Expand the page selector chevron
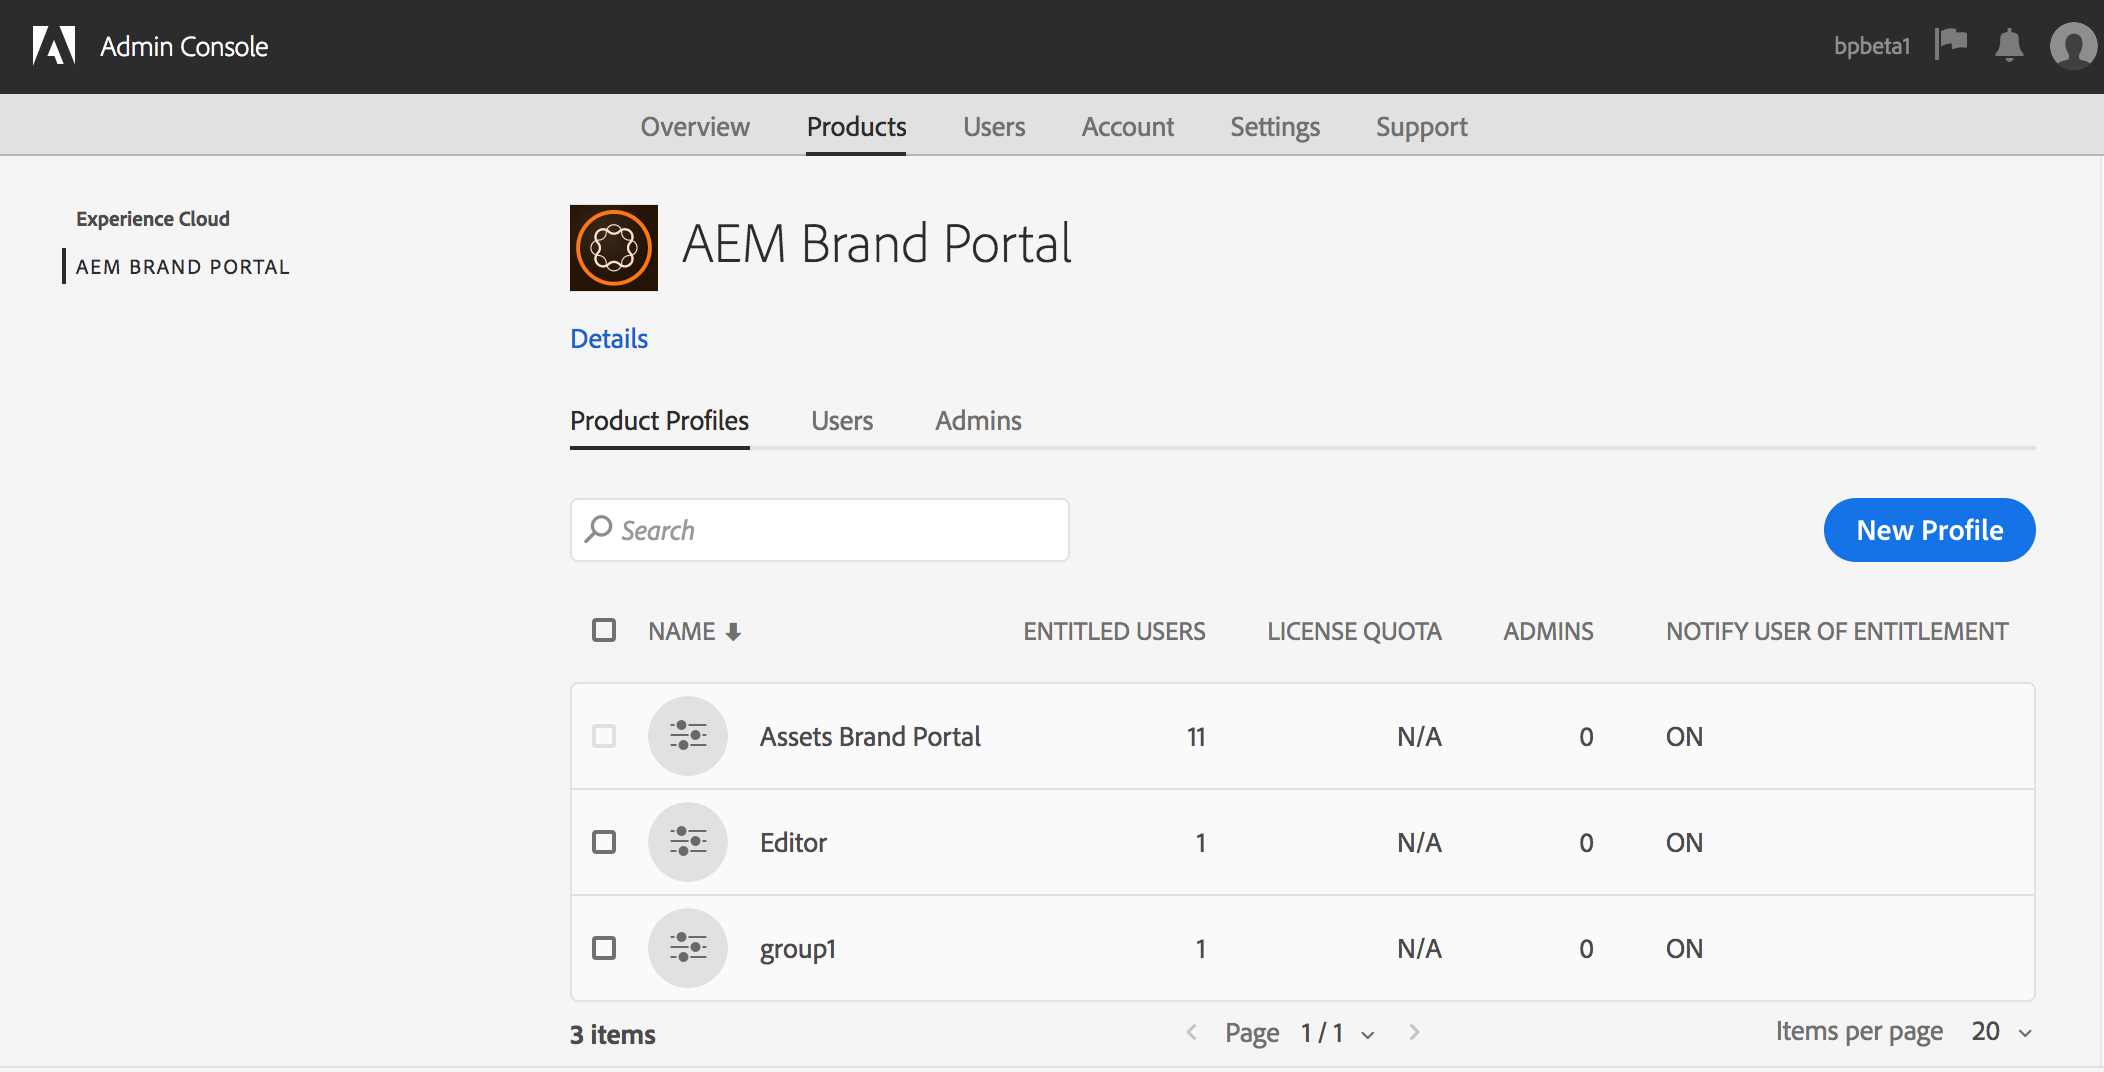 pos(1368,1034)
